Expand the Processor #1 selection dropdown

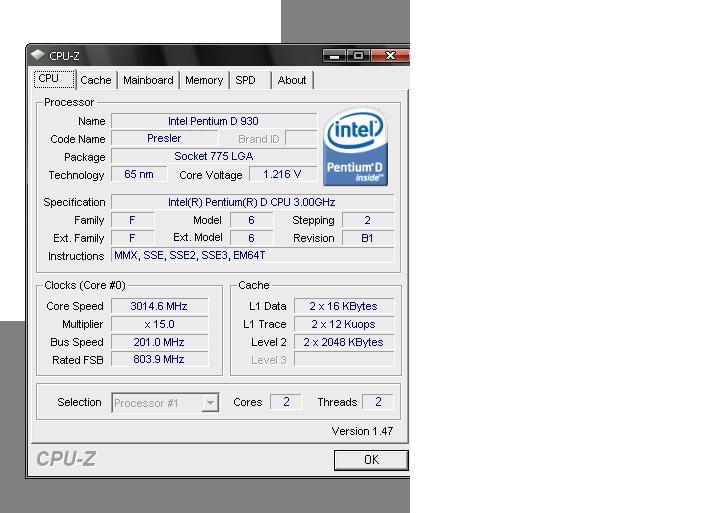[x=209, y=403]
